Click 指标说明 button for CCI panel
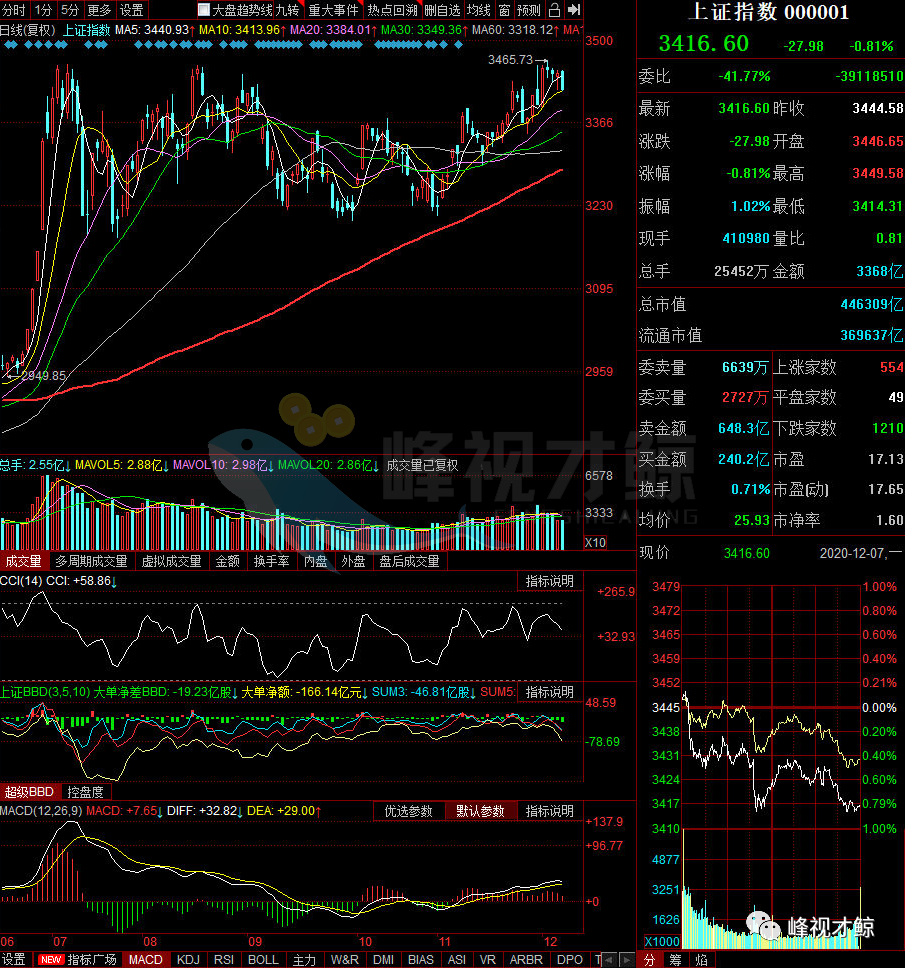The image size is (905, 968). 549,581
